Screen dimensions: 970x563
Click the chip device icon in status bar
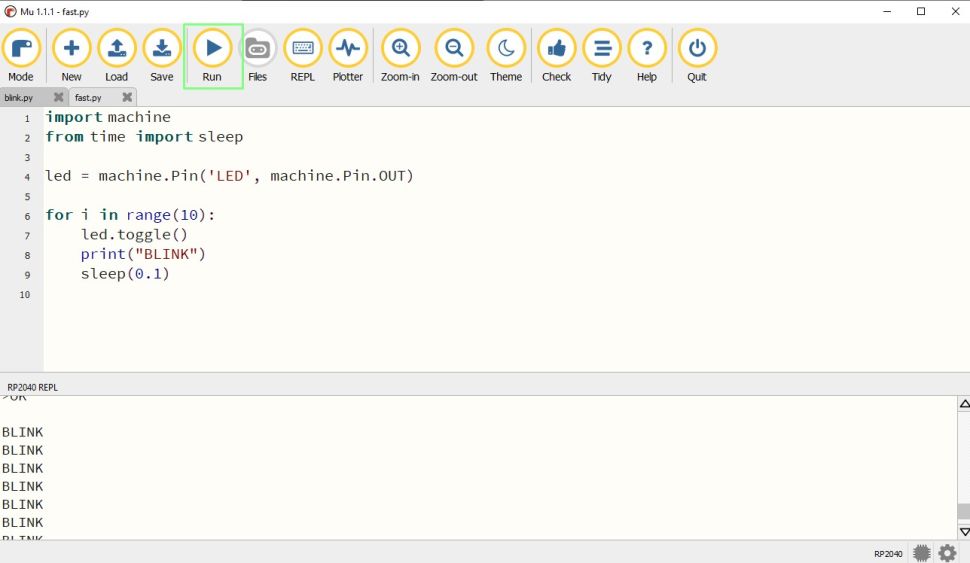tap(922, 552)
